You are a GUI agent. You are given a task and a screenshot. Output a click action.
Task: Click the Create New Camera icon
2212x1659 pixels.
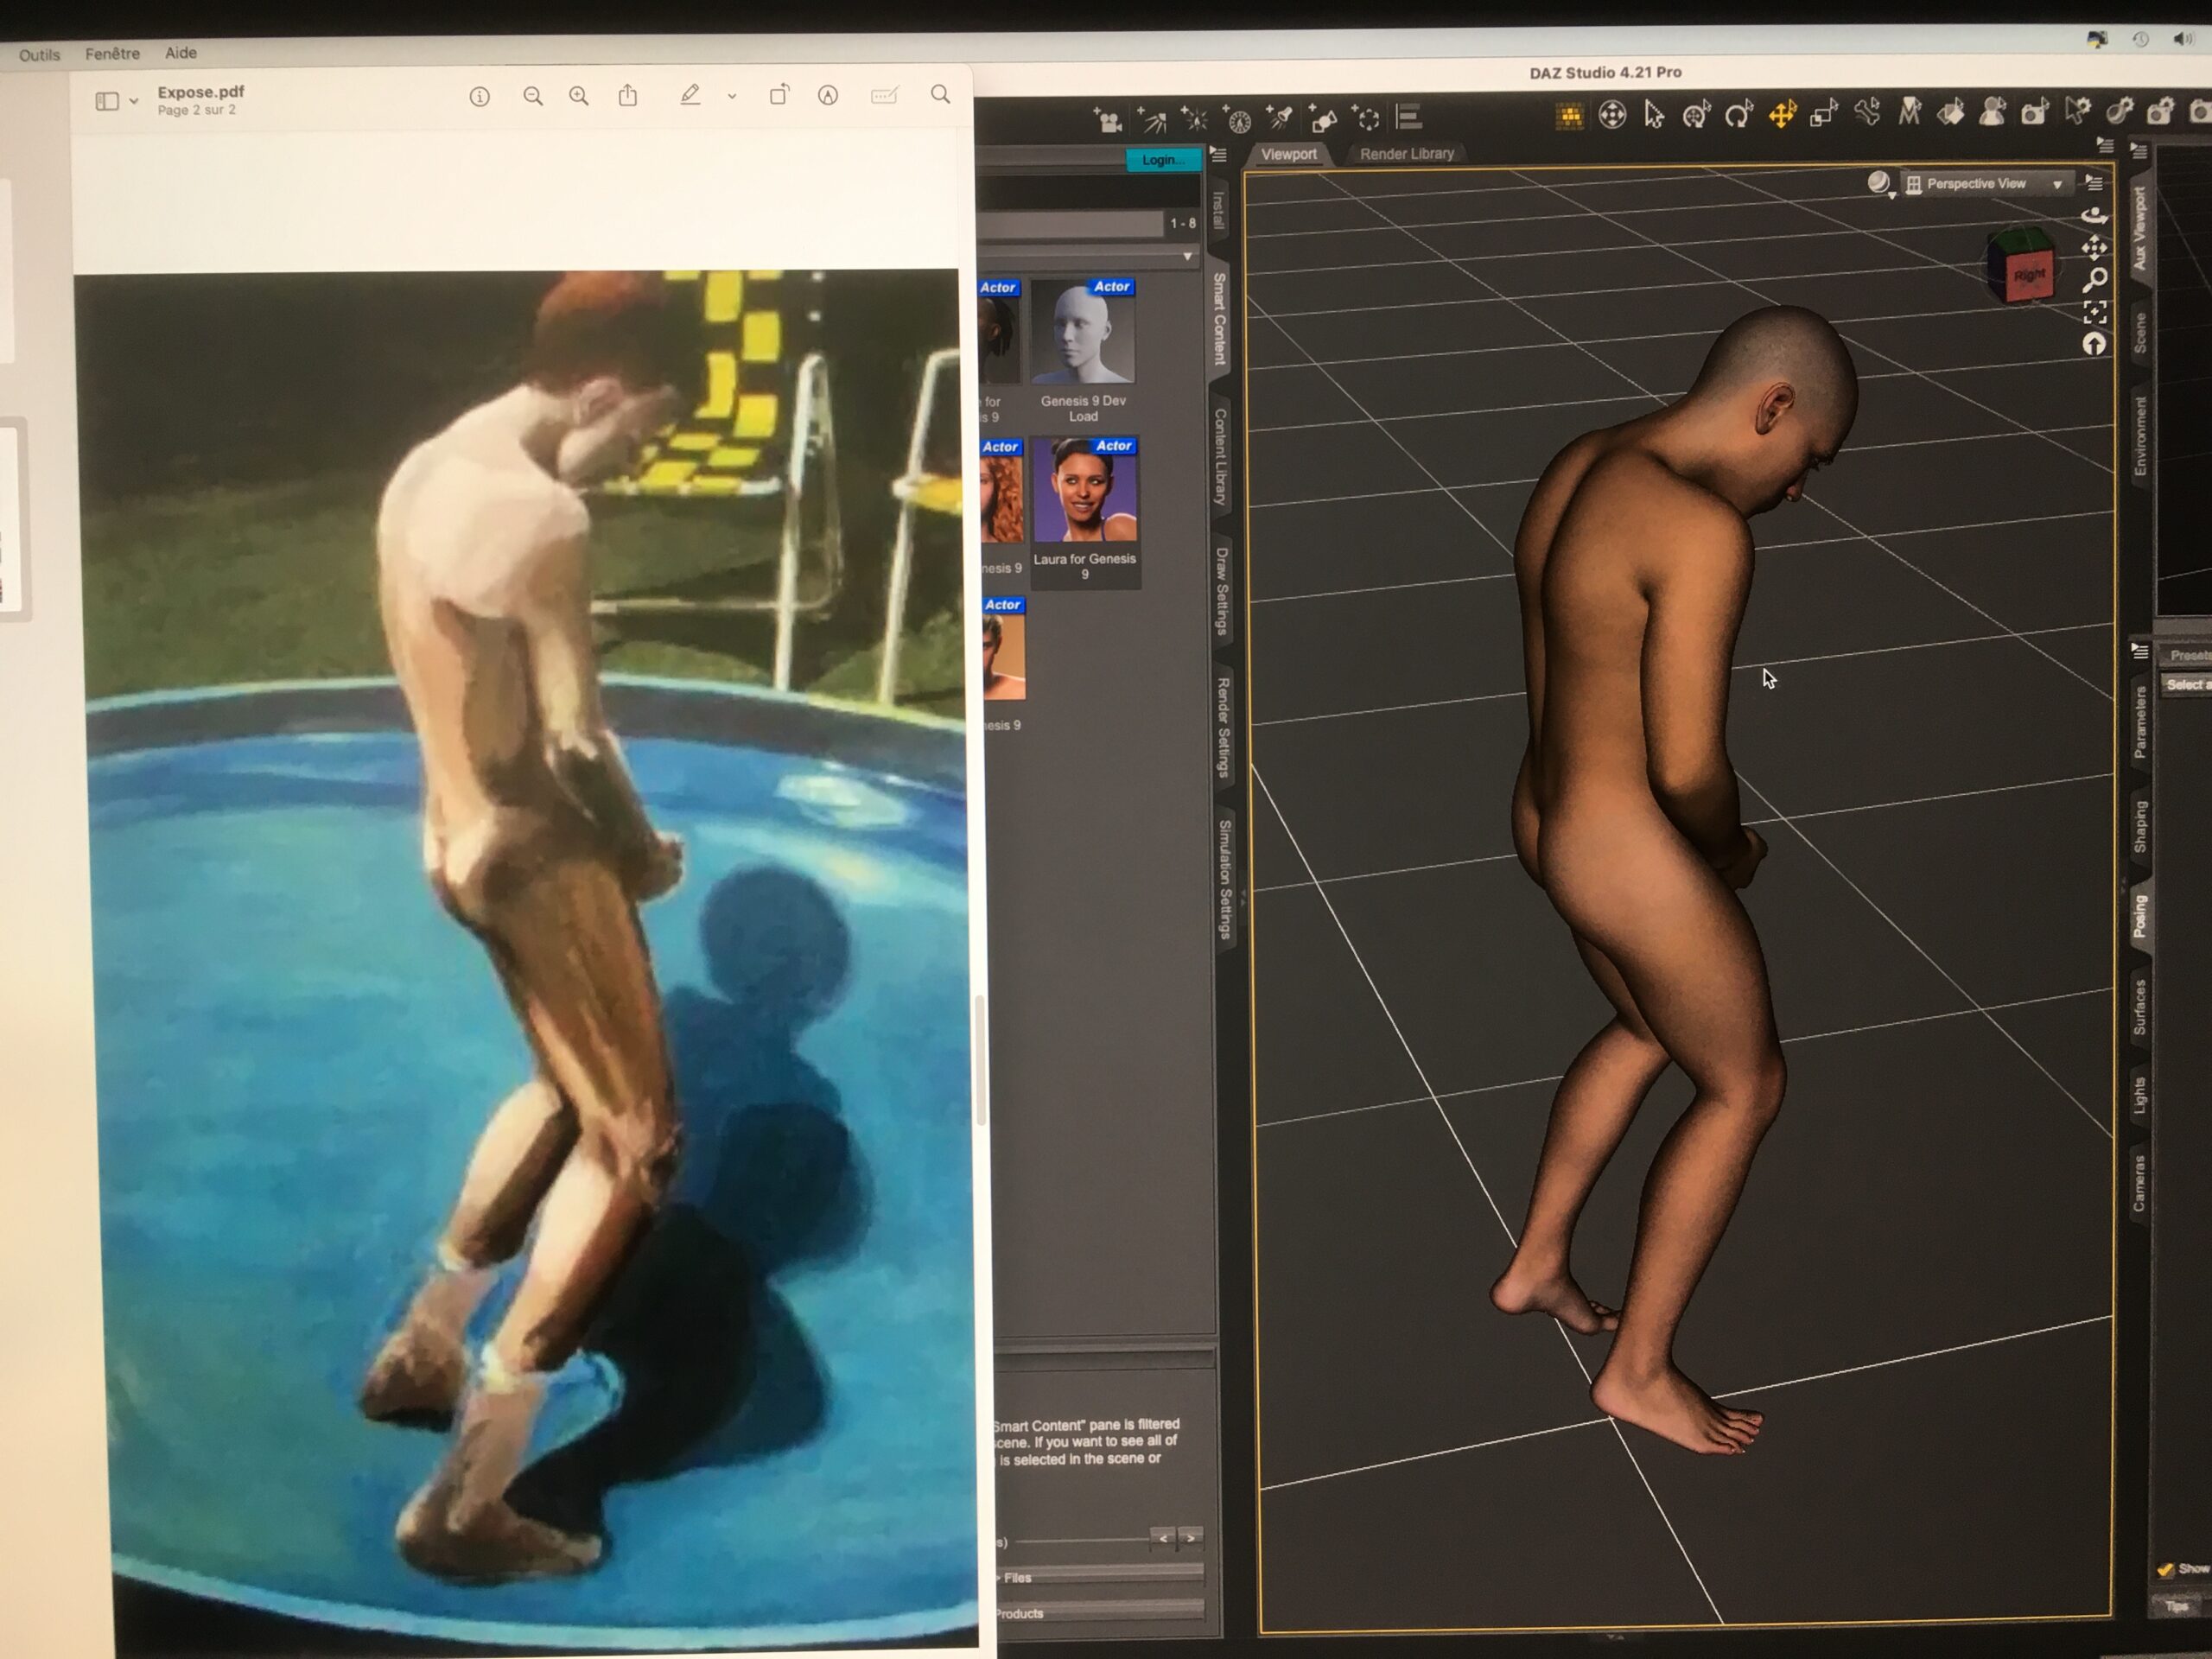pos(1107,121)
